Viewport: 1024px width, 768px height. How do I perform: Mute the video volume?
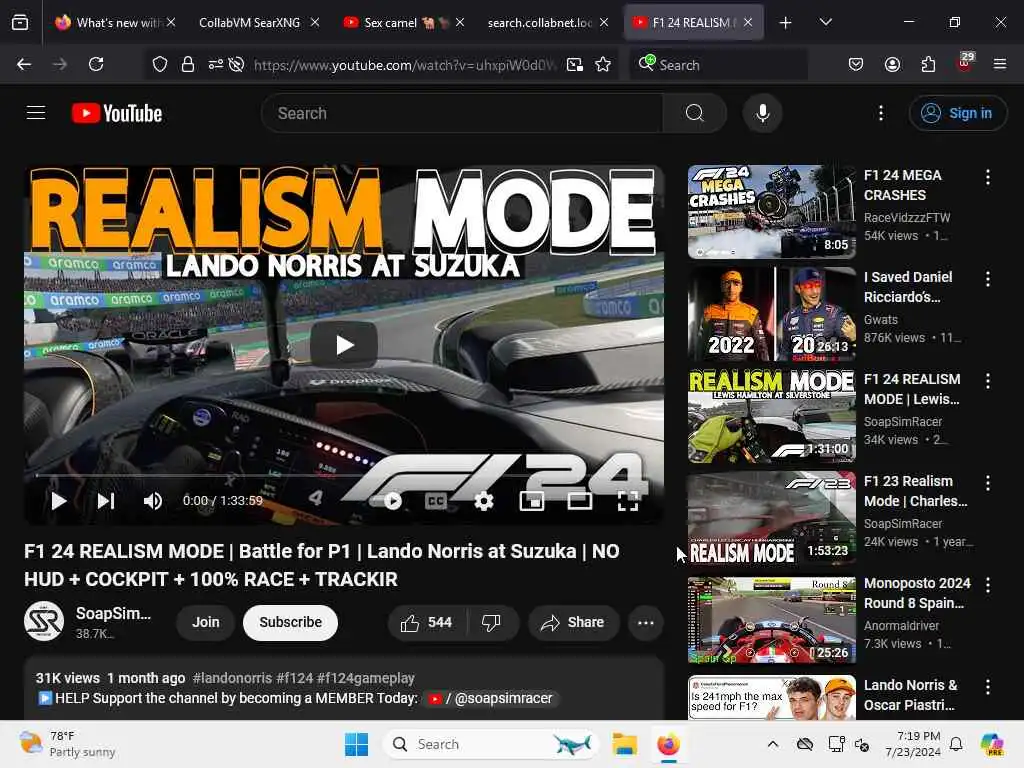(x=152, y=501)
